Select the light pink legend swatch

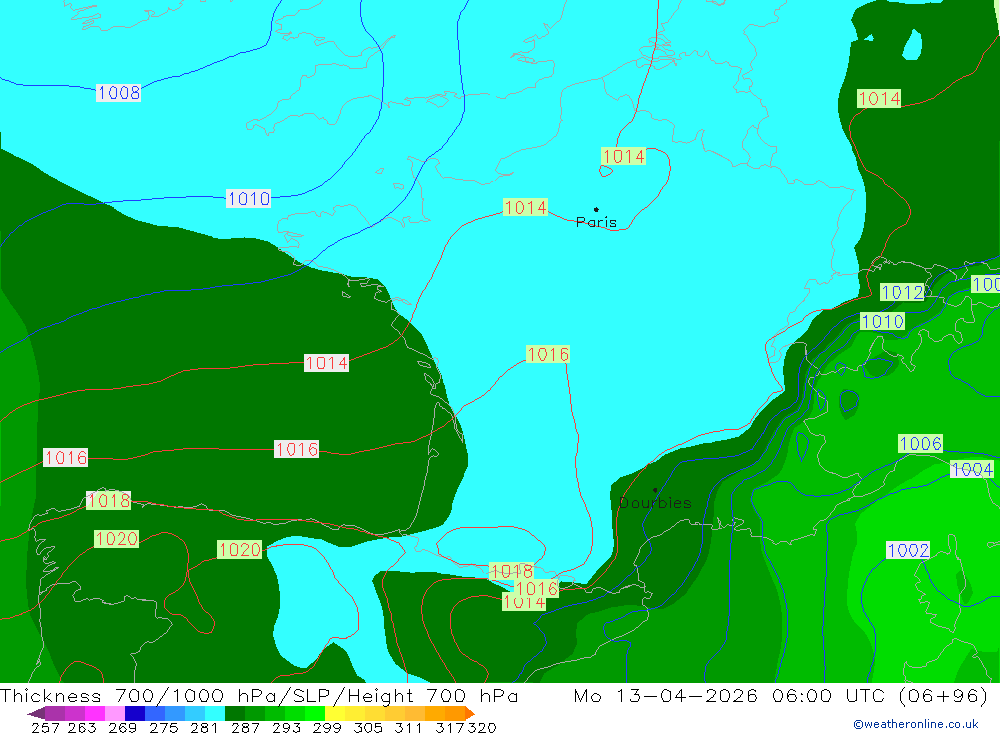point(115,713)
